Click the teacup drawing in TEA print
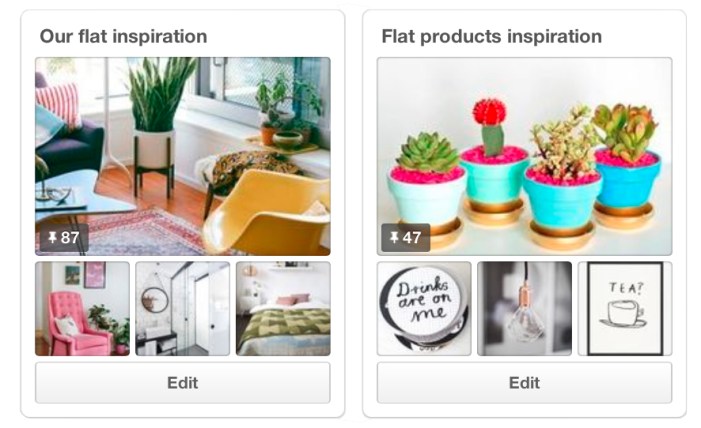This screenshot has width=701, height=428. (625, 313)
